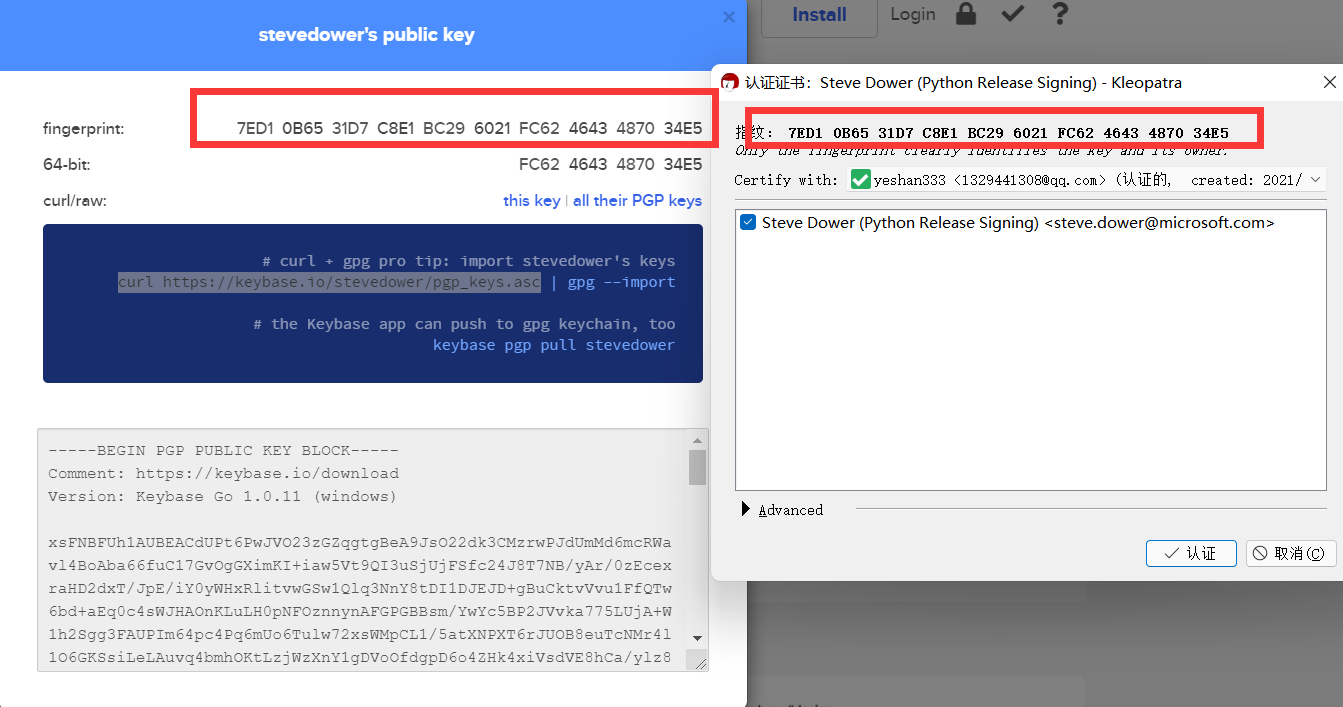Click the 'Version: Keybase Go 1.0.11' line
This screenshot has height=707, width=1343.
[222, 496]
